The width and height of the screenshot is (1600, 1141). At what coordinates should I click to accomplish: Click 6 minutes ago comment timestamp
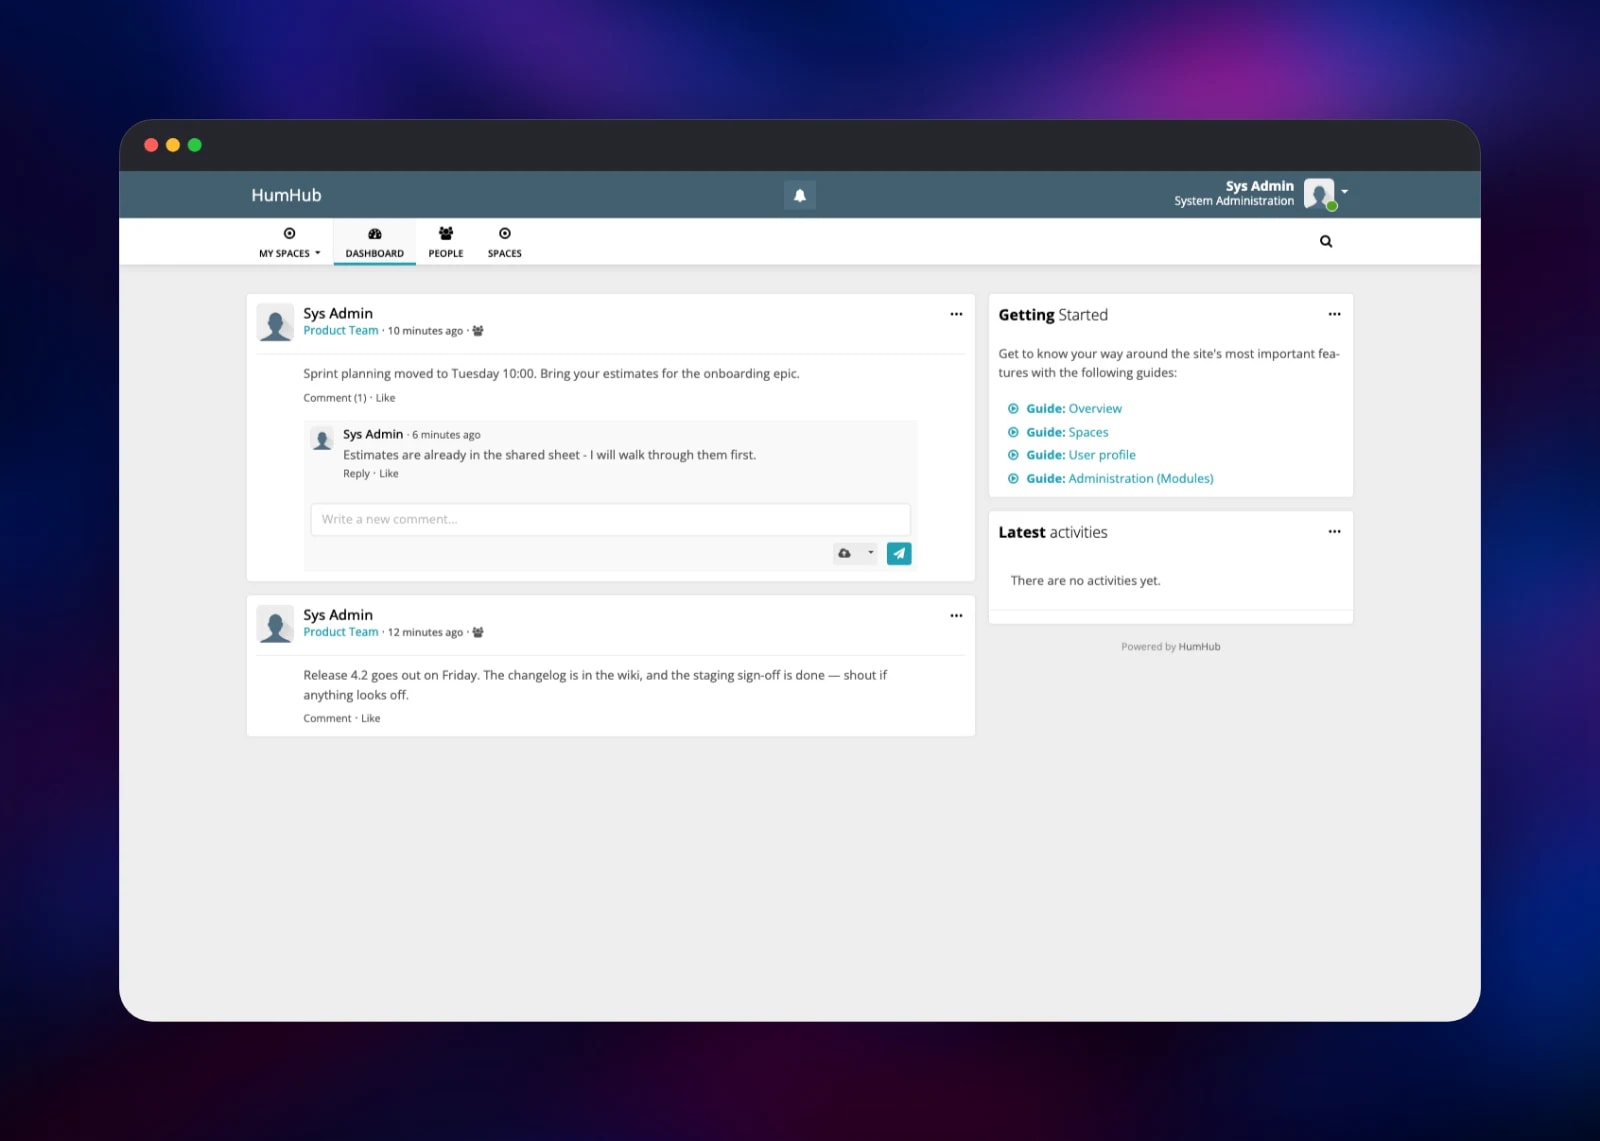point(446,435)
